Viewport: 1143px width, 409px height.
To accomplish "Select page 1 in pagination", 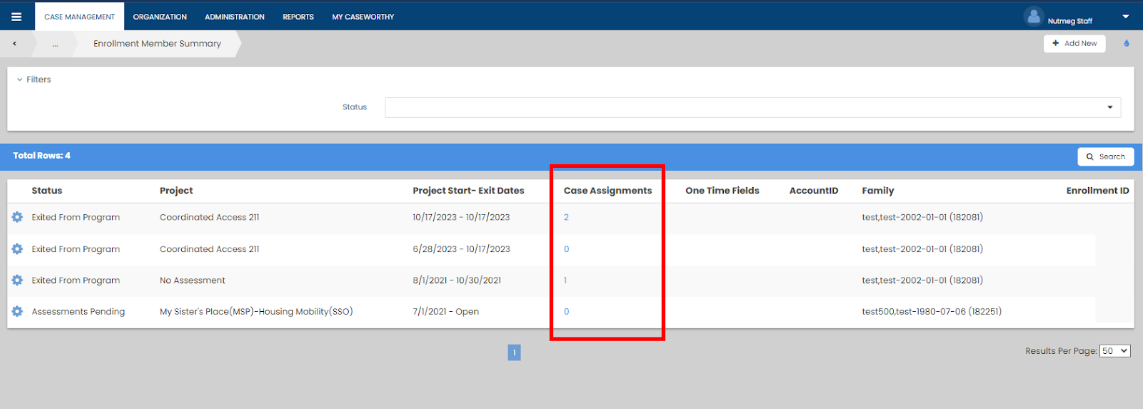I will (514, 352).
